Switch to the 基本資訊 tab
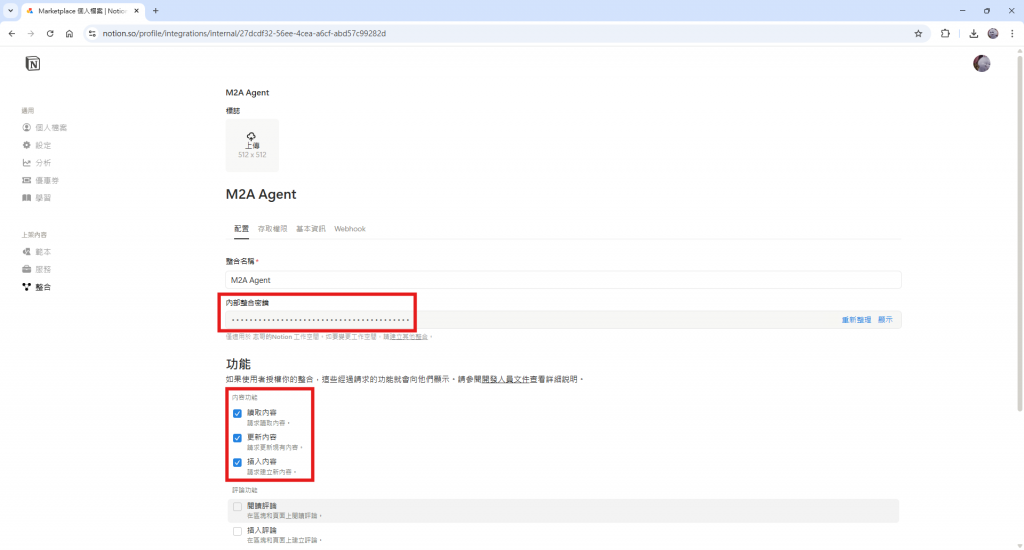The image size is (1024, 550). [310, 229]
